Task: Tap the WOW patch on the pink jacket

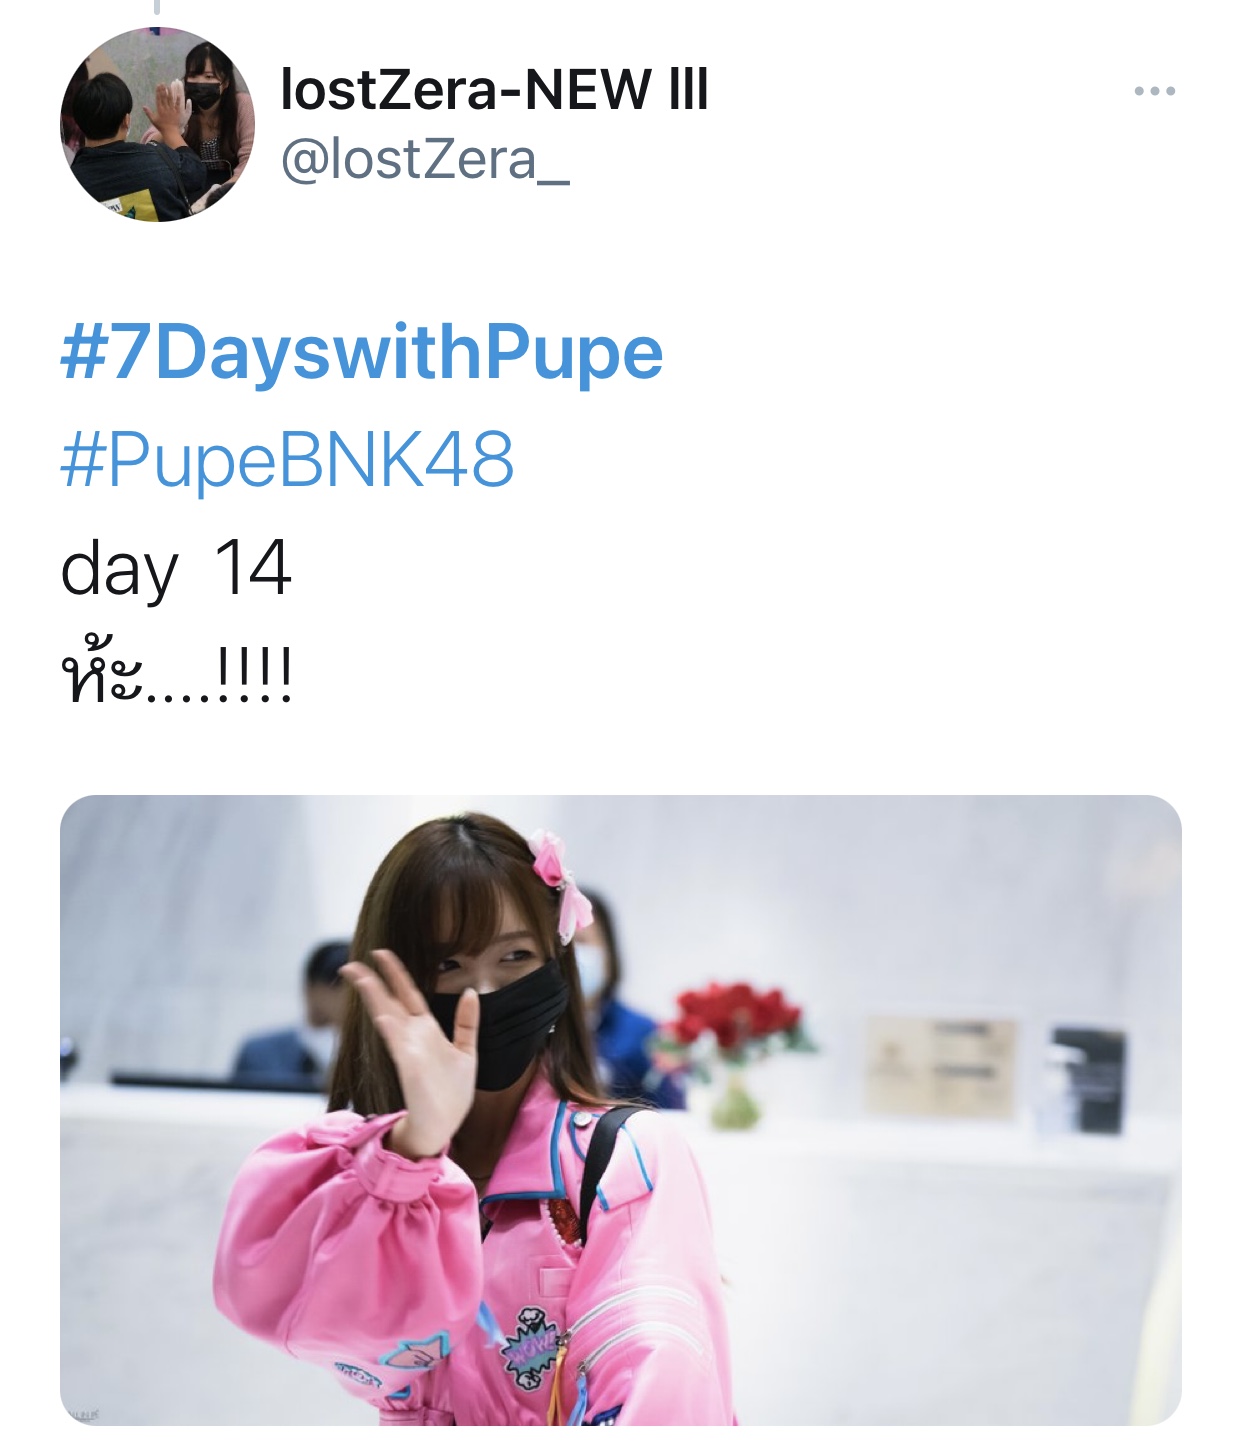Action: coord(532,1350)
